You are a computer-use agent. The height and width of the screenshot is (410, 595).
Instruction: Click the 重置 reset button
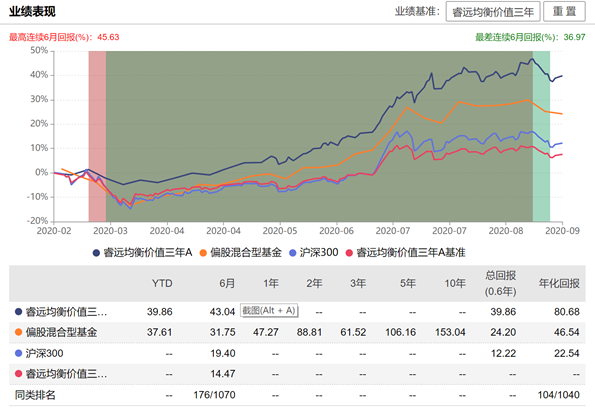pyautogui.click(x=564, y=12)
